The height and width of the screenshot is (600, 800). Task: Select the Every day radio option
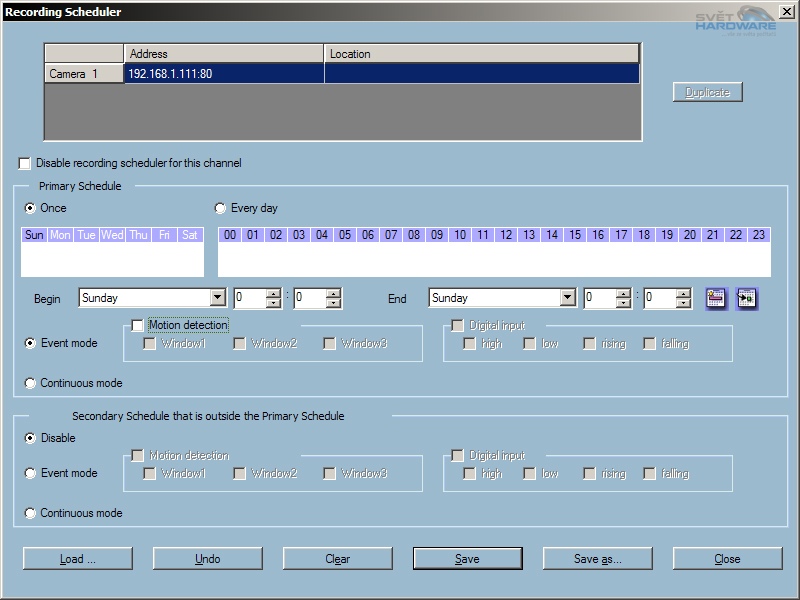(x=220, y=208)
